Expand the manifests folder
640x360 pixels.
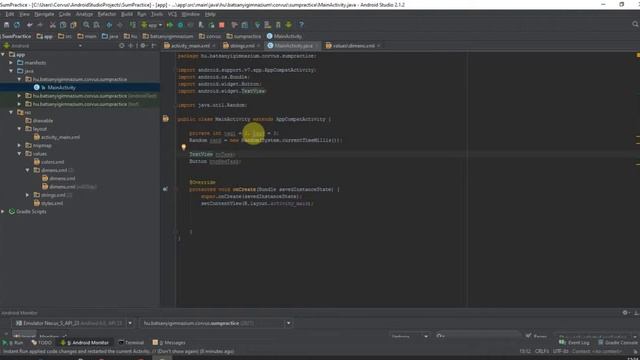[x=11, y=62]
